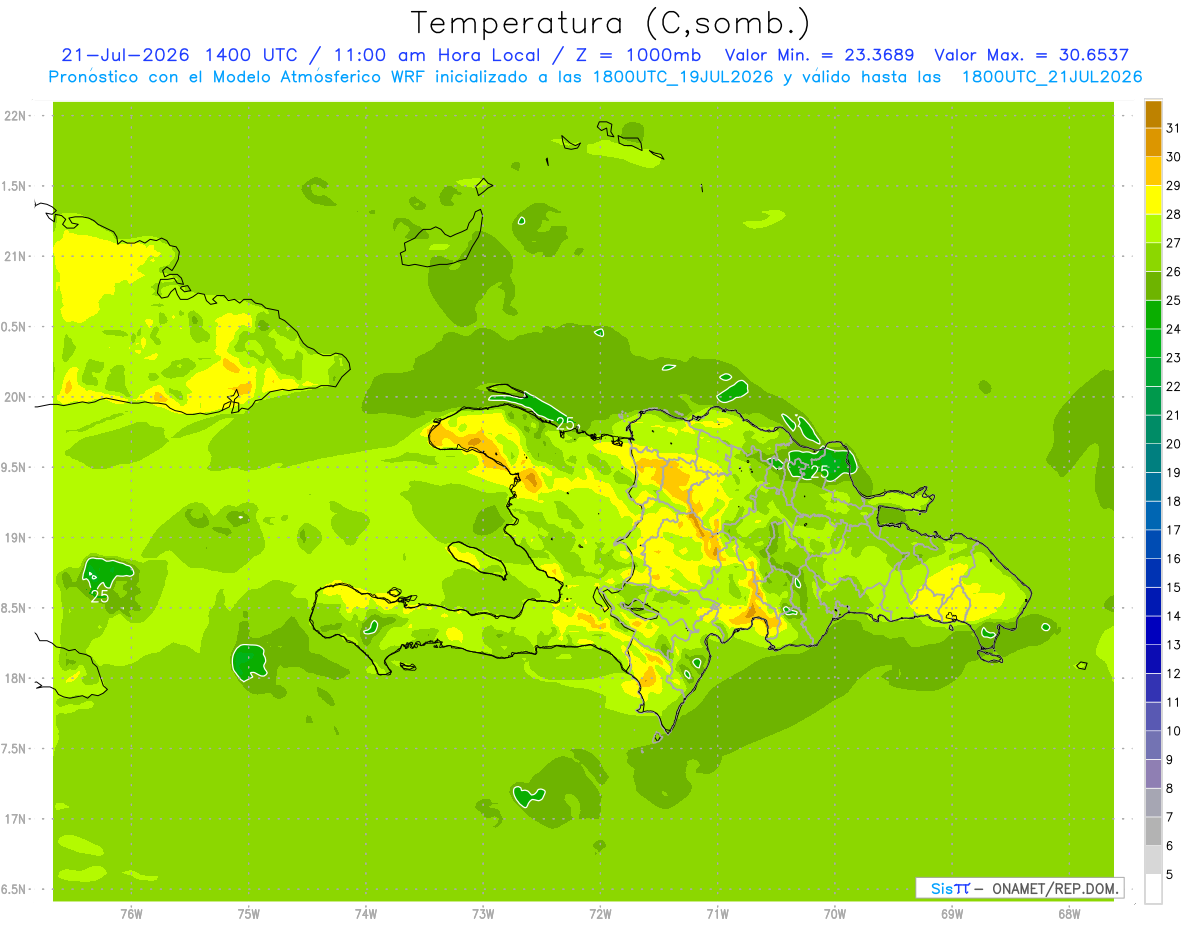Select the '1800UTC_19JUL2026' initialization time
Viewport: 1200px width, 927px height.
pyautogui.click(x=679, y=77)
